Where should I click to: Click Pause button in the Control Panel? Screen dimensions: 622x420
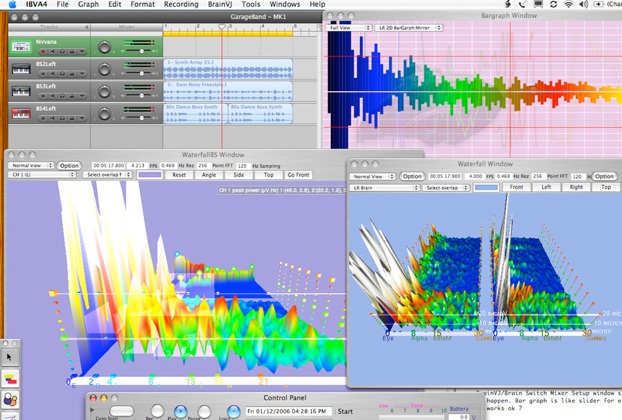pyautogui.click(x=204, y=412)
